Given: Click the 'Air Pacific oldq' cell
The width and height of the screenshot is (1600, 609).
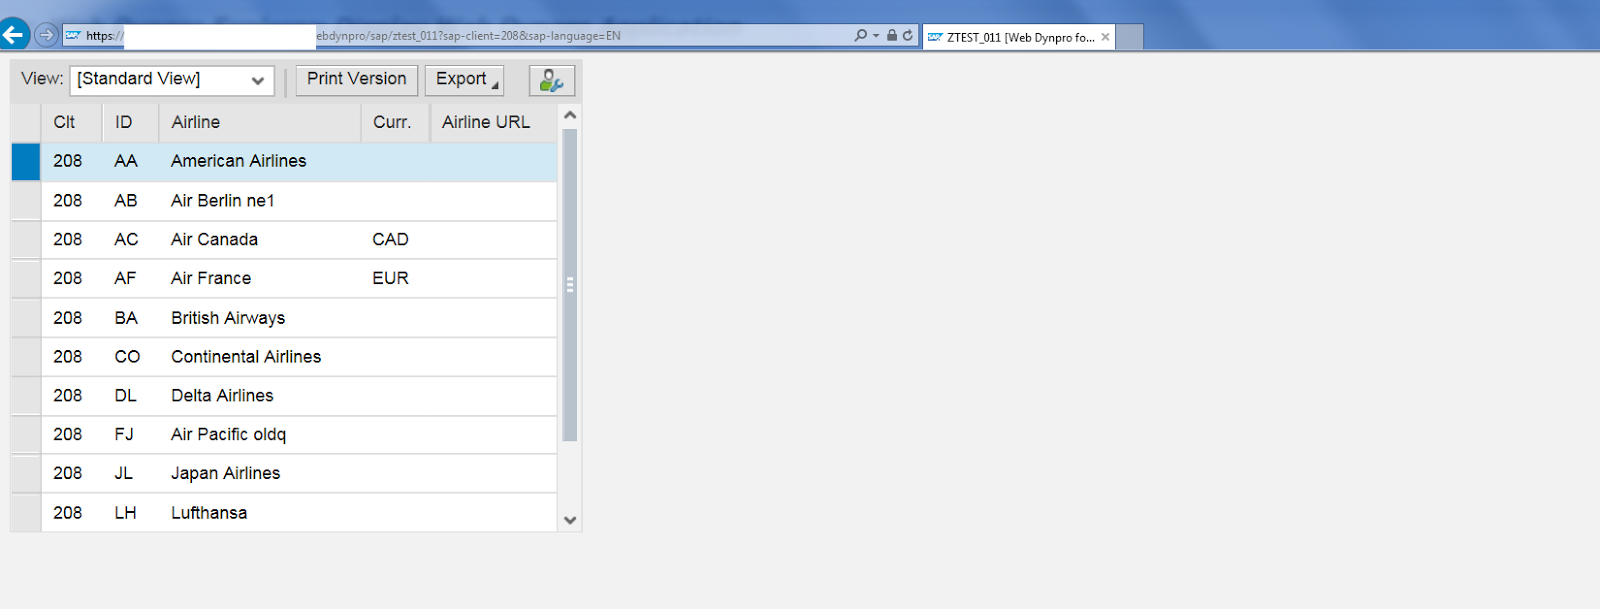Looking at the screenshot, I should point(260,435).
